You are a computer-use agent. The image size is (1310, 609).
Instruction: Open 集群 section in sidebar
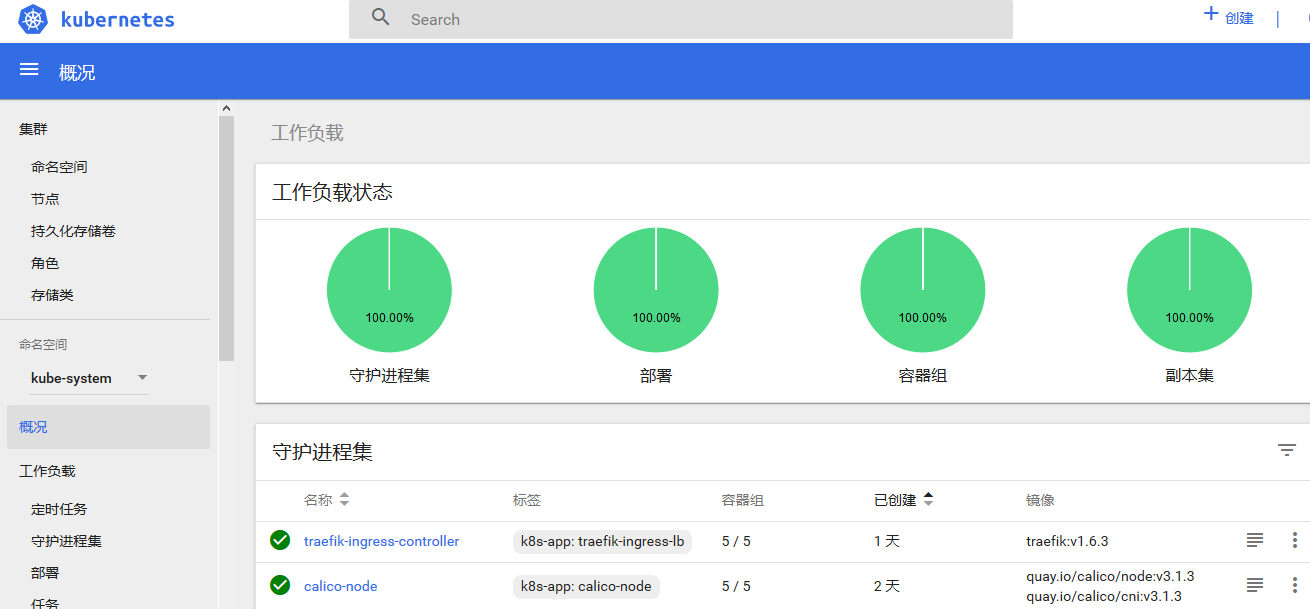click(x=33, y=129)
